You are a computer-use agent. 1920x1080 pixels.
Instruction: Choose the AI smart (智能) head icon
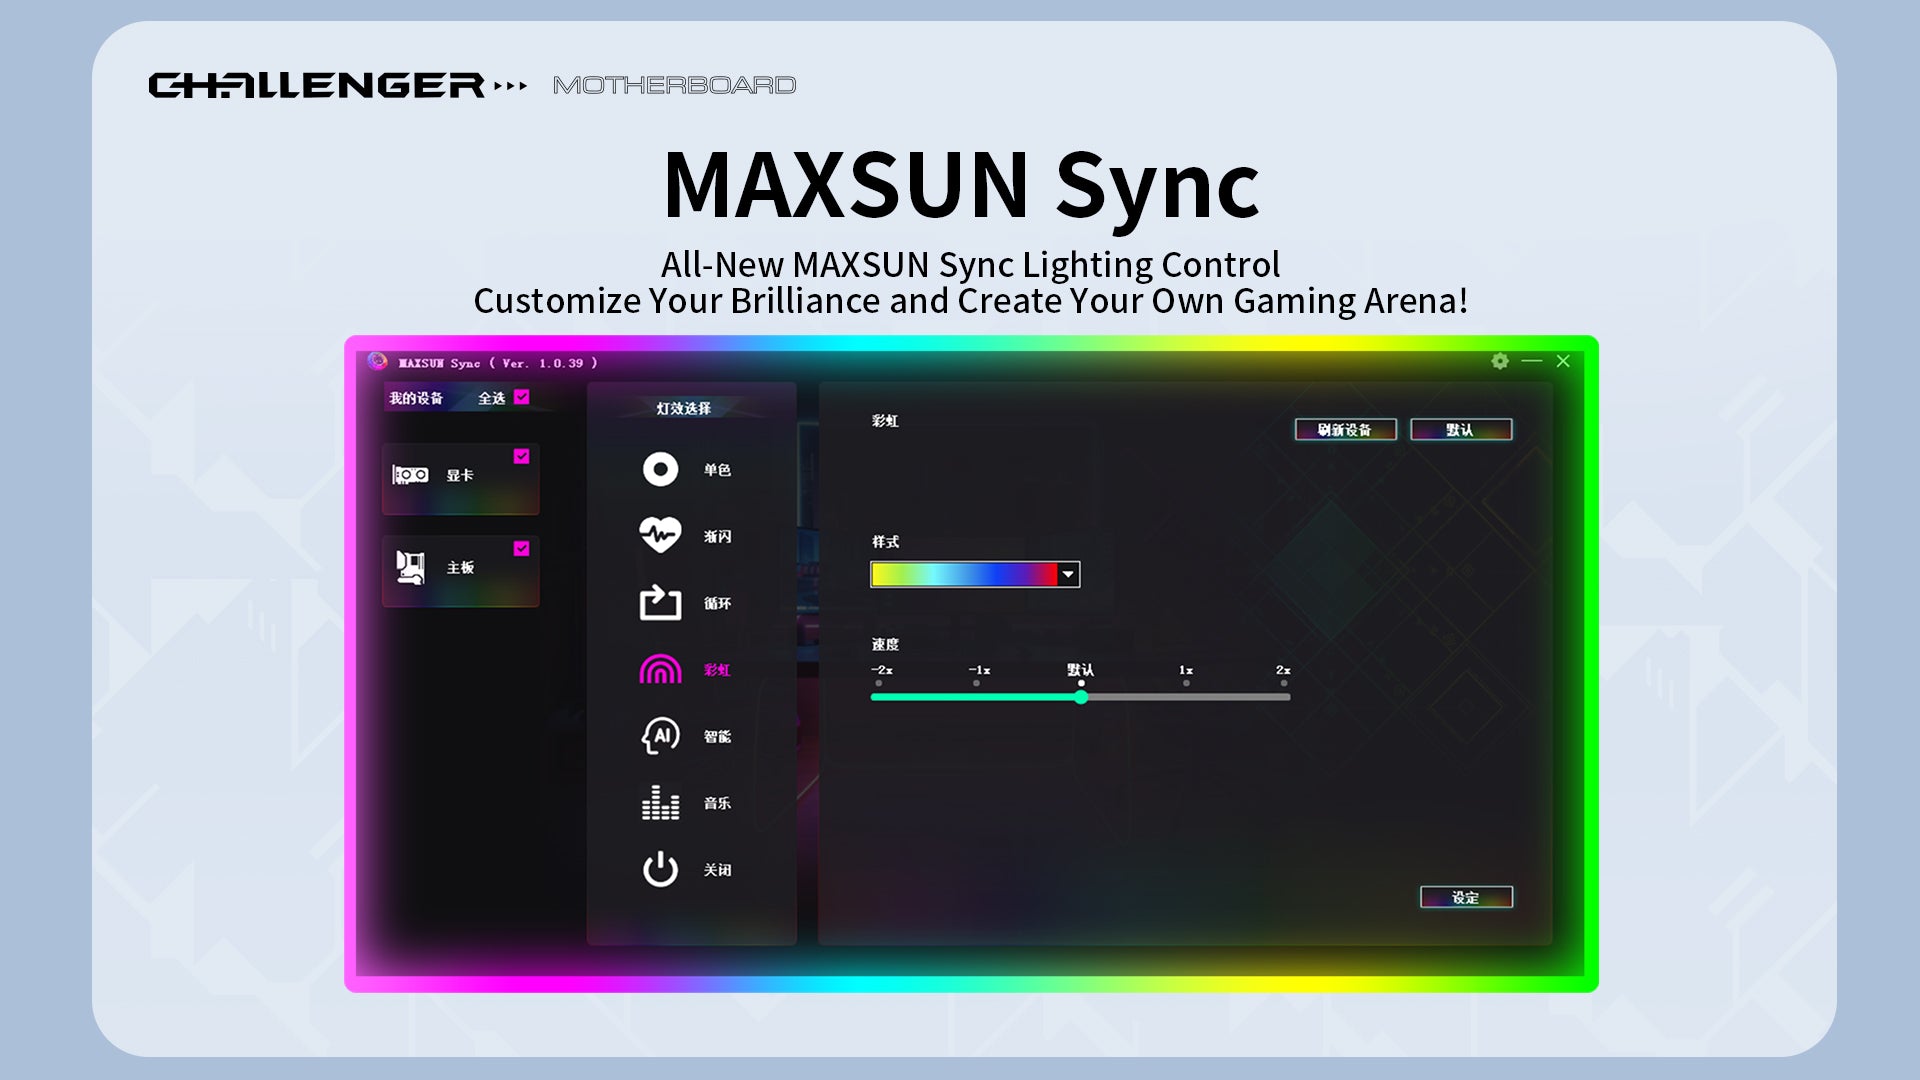tap(660, 736)
